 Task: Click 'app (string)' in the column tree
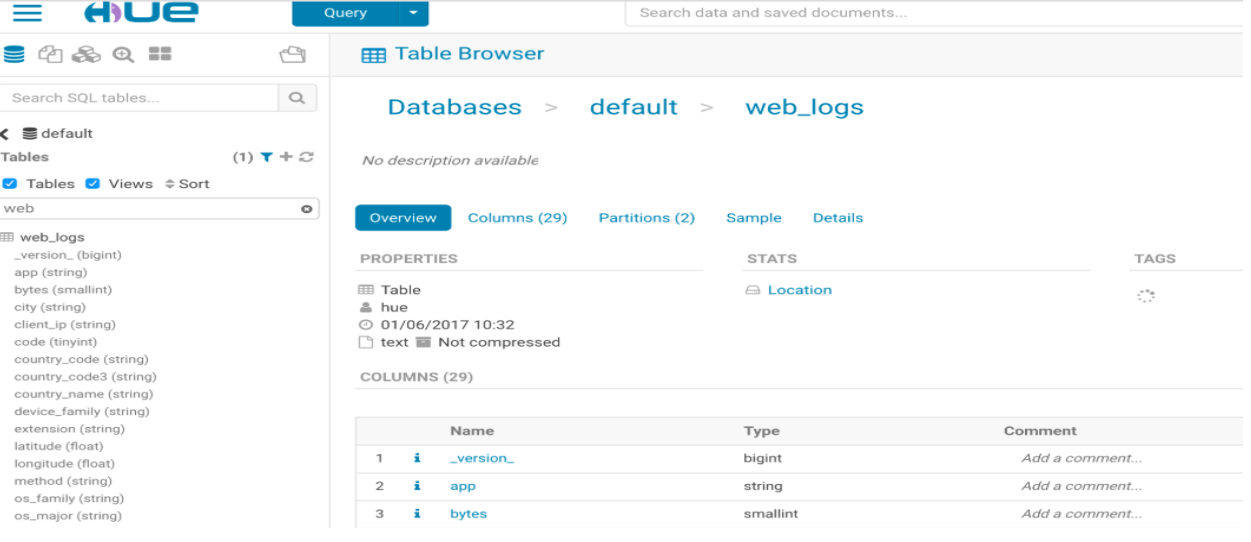point(51,272)
